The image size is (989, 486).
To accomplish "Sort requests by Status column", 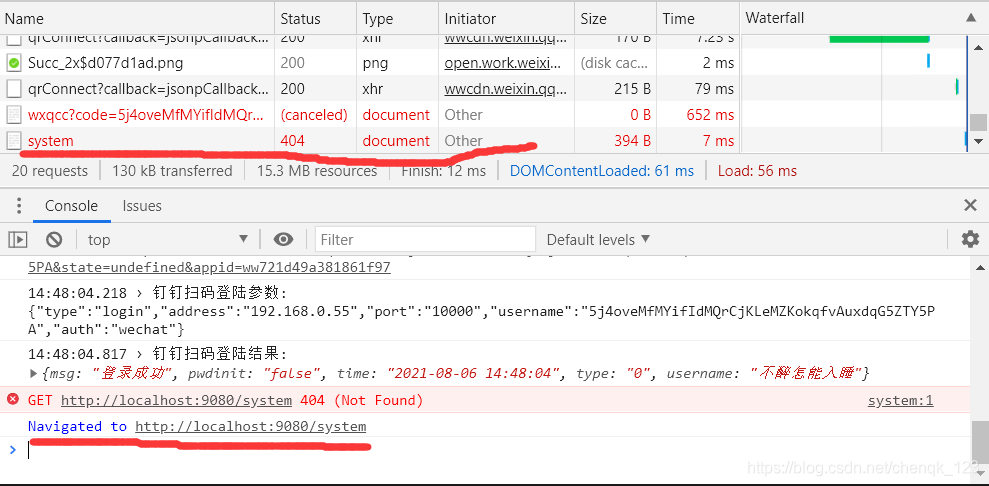I will tap(315, 18).
